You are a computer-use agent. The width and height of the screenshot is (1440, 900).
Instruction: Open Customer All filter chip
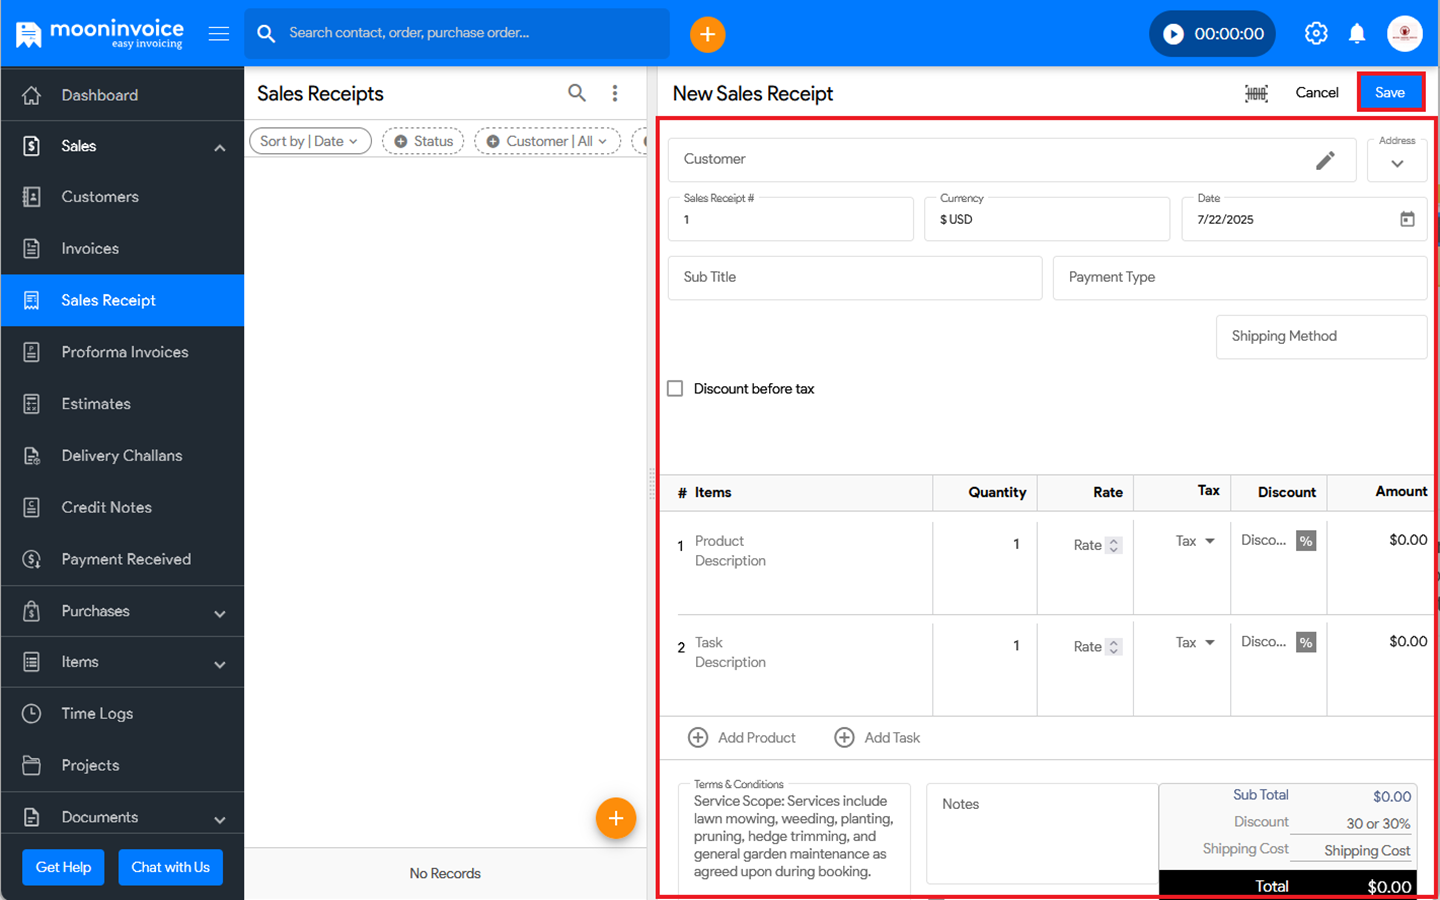click(547, 141)
